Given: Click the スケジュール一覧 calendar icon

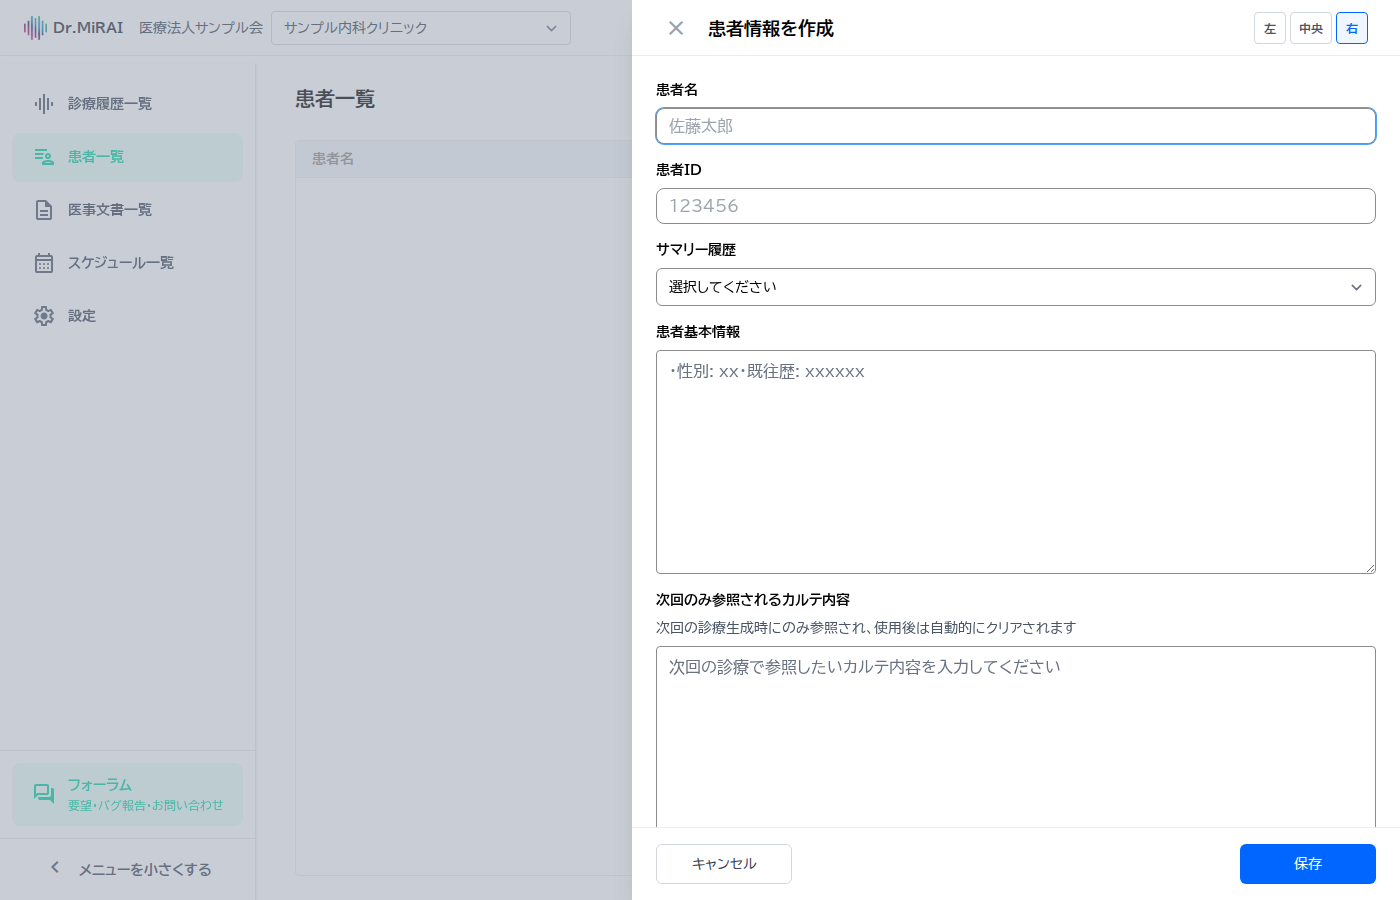Looking at the screenshot, I should pos(44,263).
